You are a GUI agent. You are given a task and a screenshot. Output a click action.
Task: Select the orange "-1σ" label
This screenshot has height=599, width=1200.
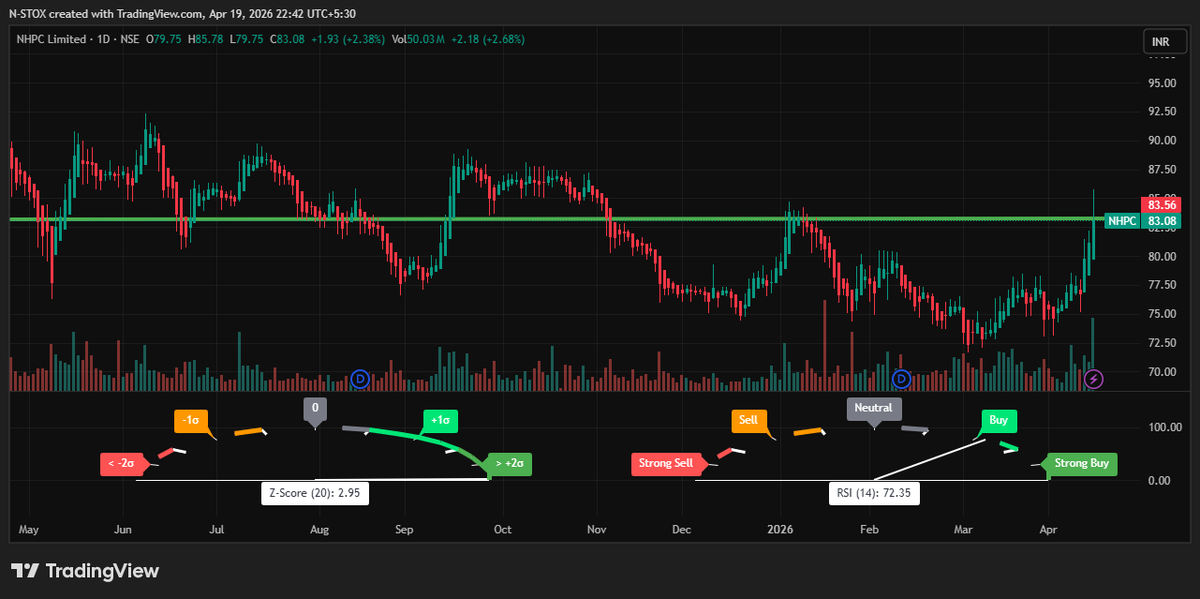(192, 420)
